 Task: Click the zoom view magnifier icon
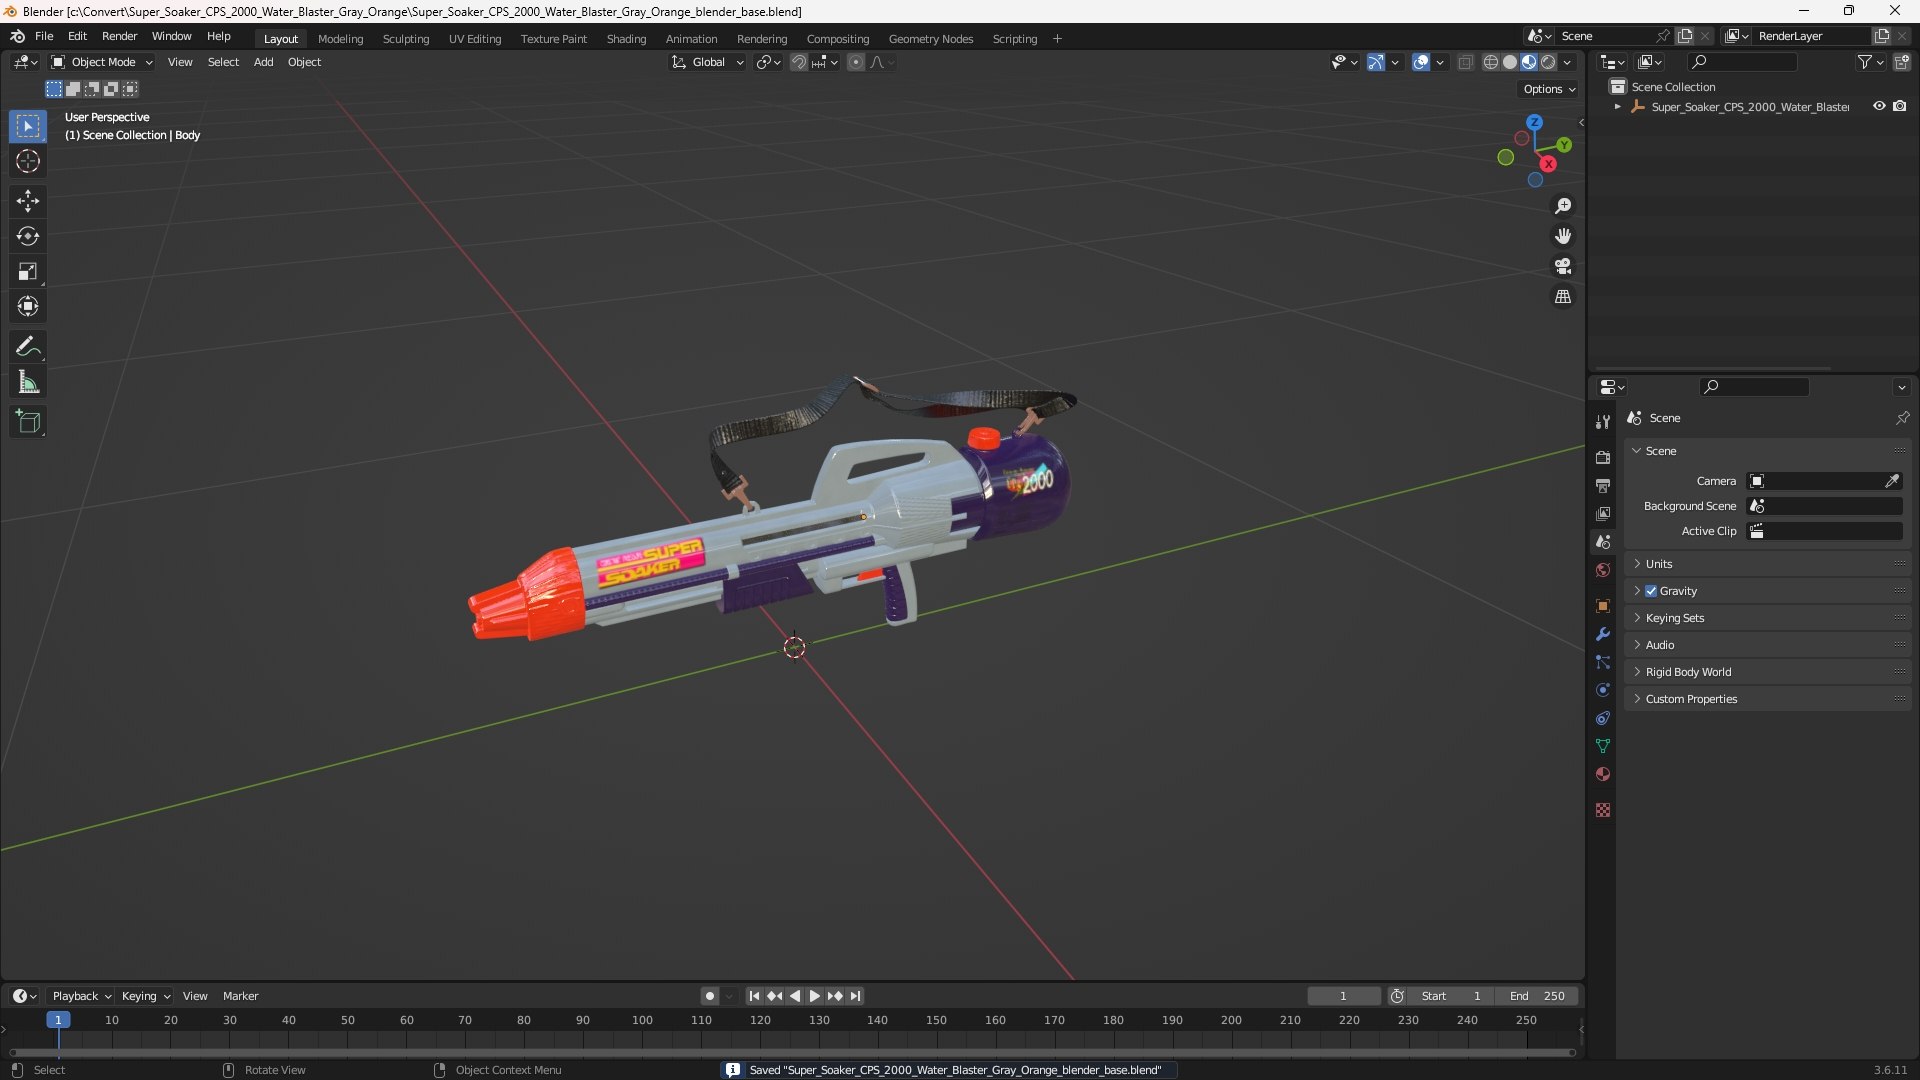click(x=1563, y=206)
